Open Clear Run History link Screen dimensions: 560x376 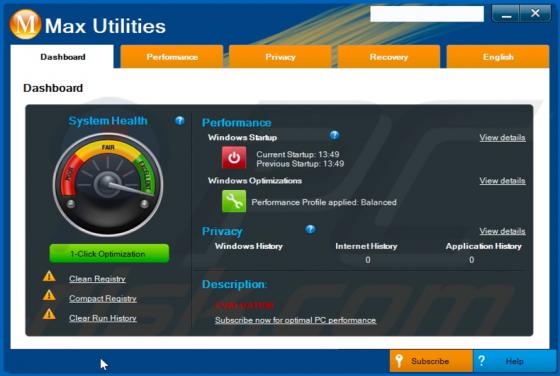(103, 318)
